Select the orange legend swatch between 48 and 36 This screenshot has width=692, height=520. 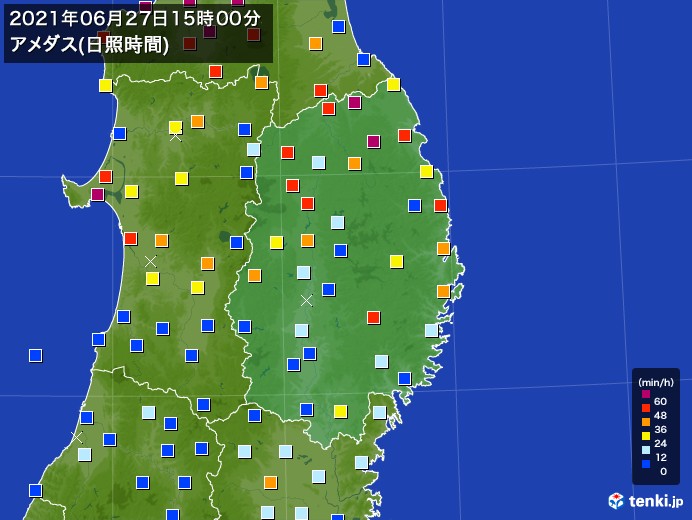pyautogui.click(x=646, y=422)
